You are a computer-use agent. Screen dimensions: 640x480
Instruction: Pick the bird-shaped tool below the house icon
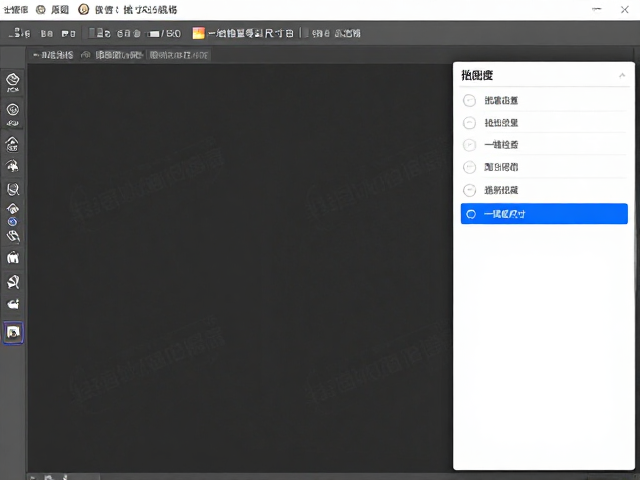pos(13,166)
